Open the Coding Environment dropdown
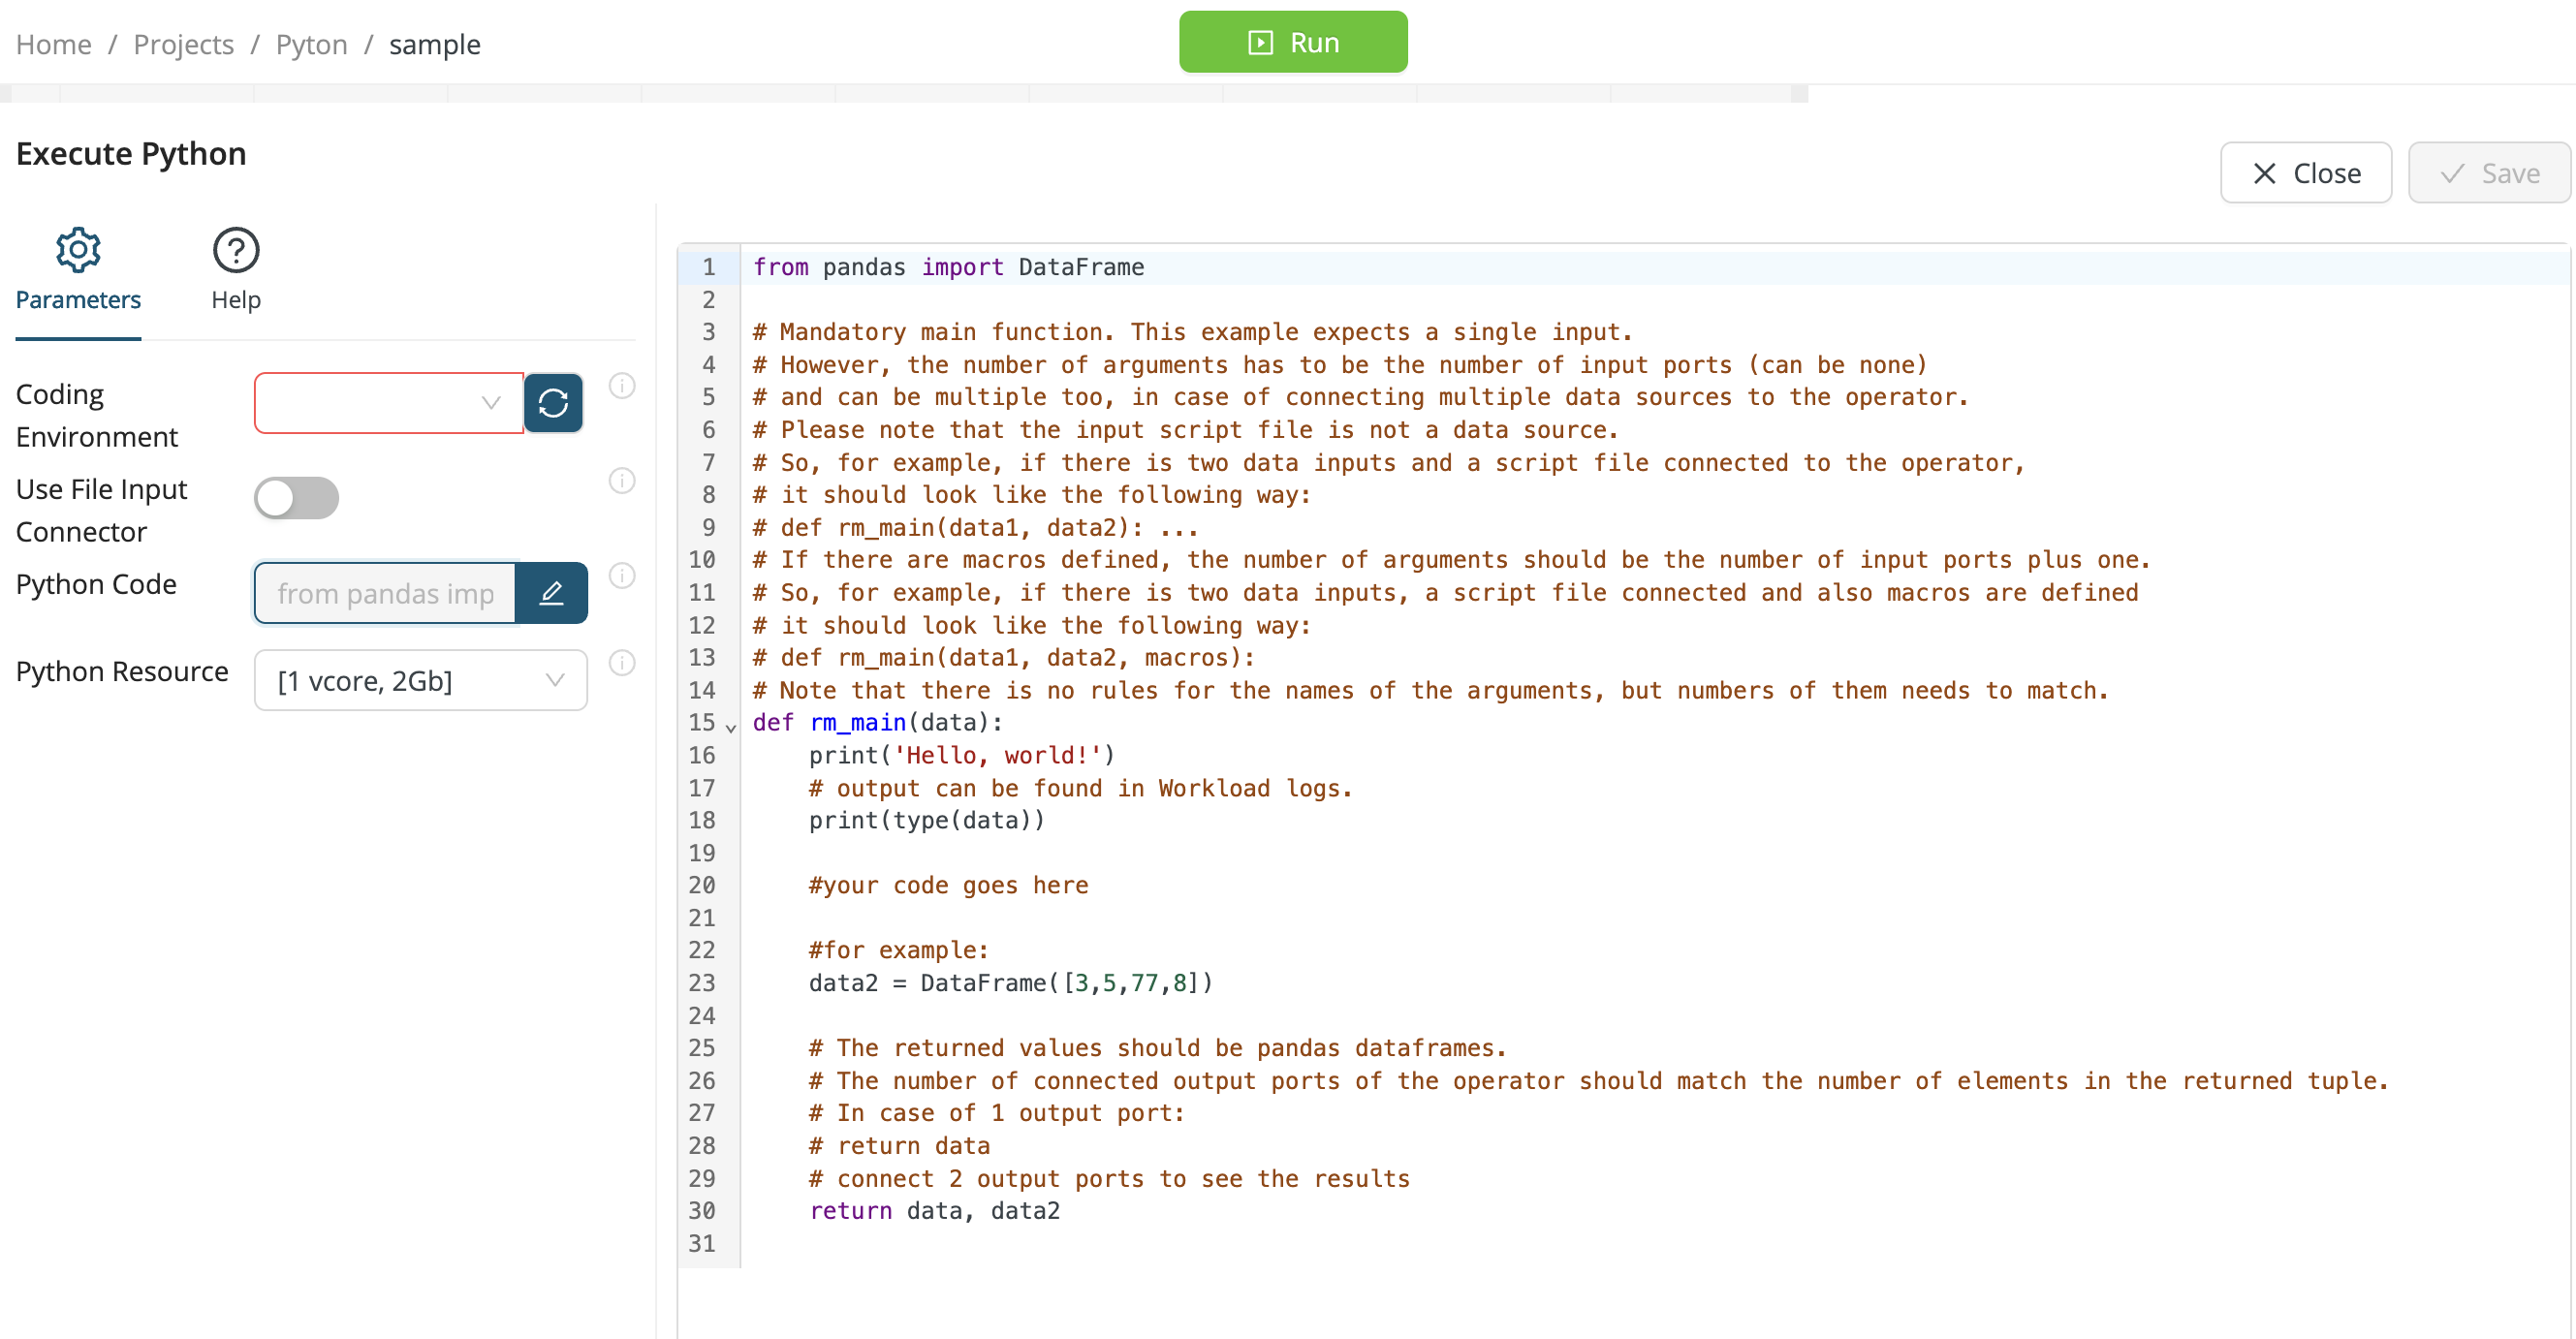This screenshot has height=1339, width=2576. tap(389, 403)
